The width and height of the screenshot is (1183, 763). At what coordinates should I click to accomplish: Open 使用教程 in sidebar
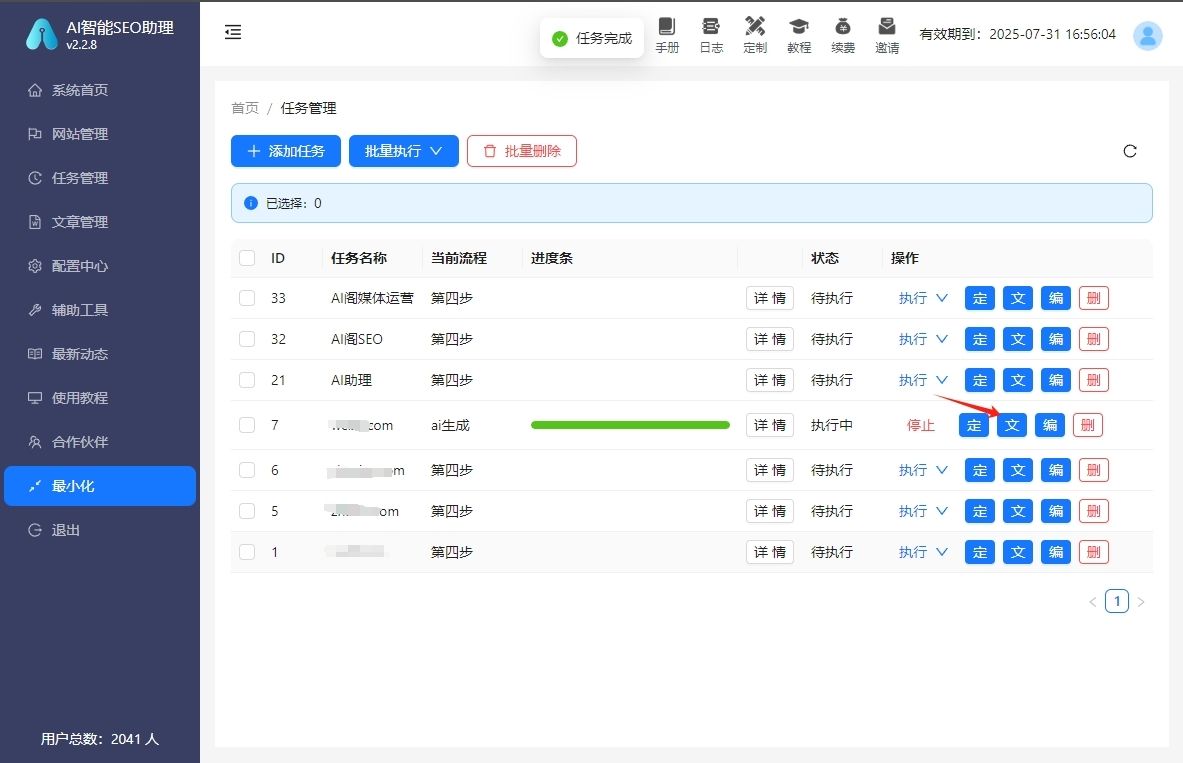click(100, 398)
